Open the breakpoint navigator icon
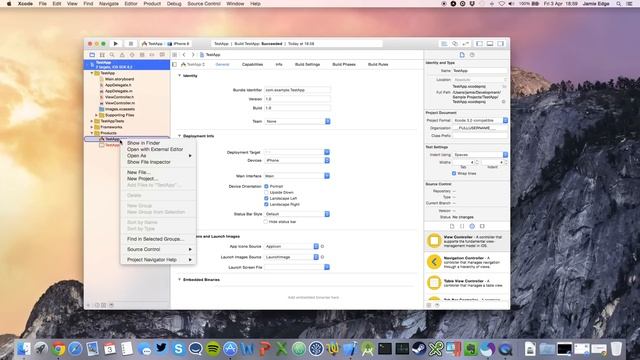 pos(152,55)
